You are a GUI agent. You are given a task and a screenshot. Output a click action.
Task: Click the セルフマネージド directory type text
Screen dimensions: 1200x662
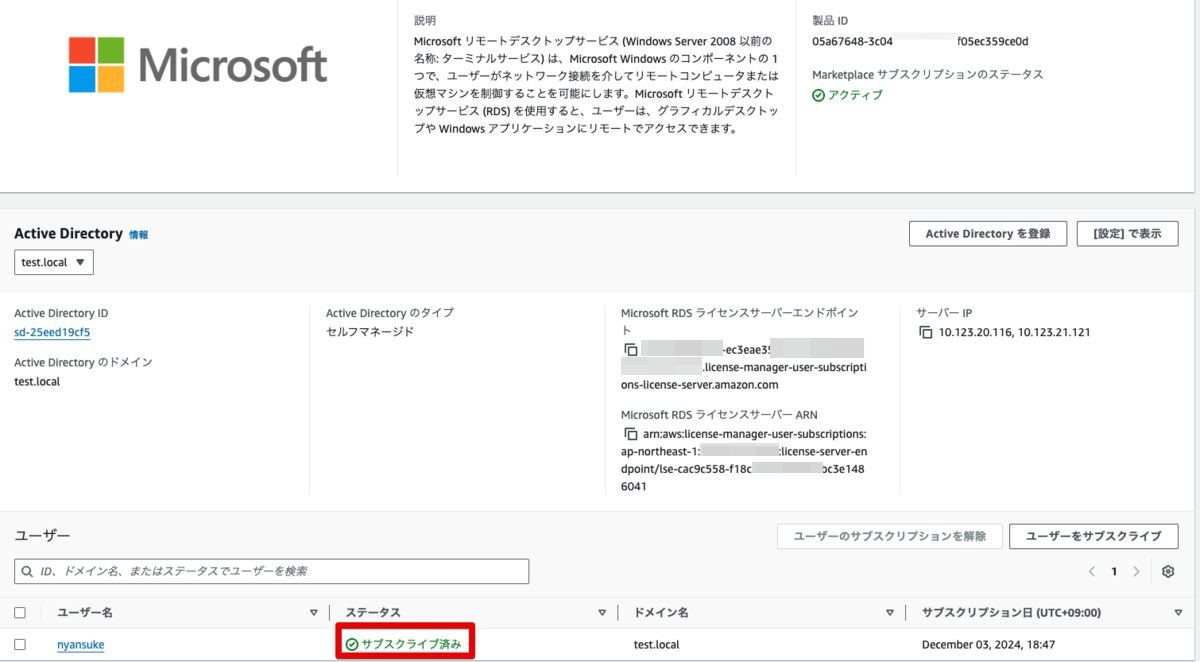pos(370,332)
